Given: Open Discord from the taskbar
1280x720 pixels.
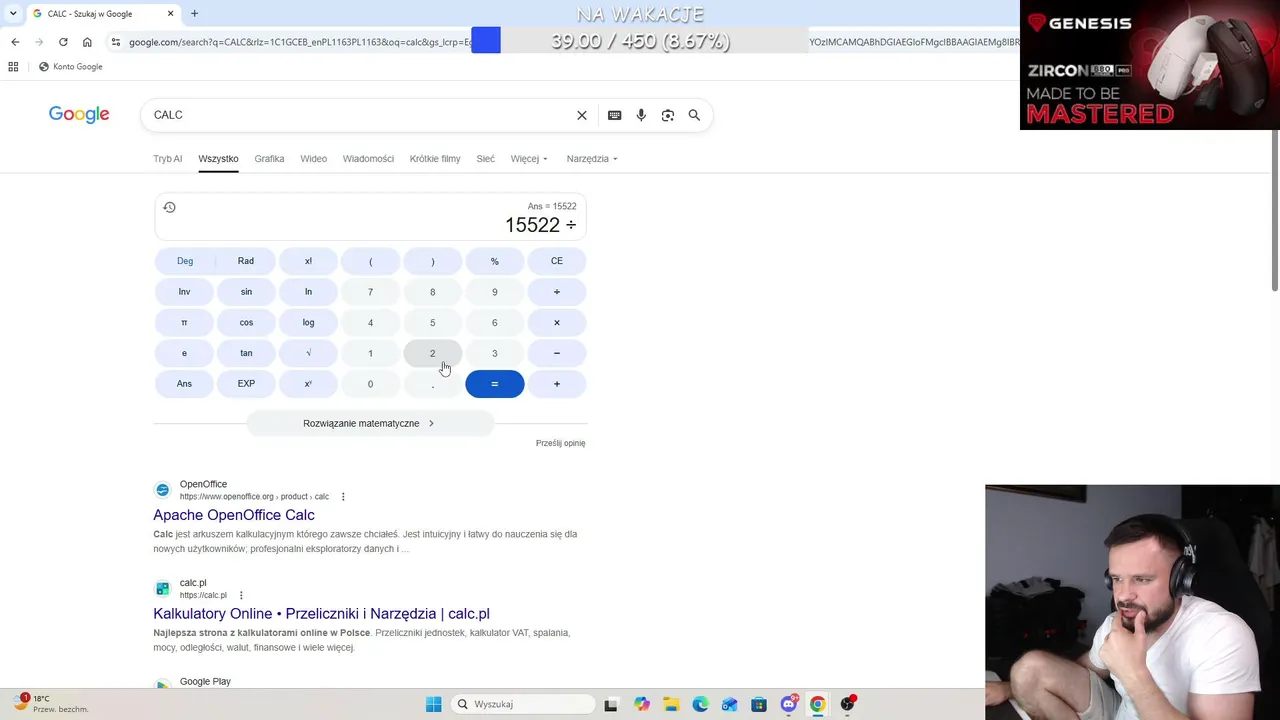Looking at the screenshot, I should click(x=789, y=704).
